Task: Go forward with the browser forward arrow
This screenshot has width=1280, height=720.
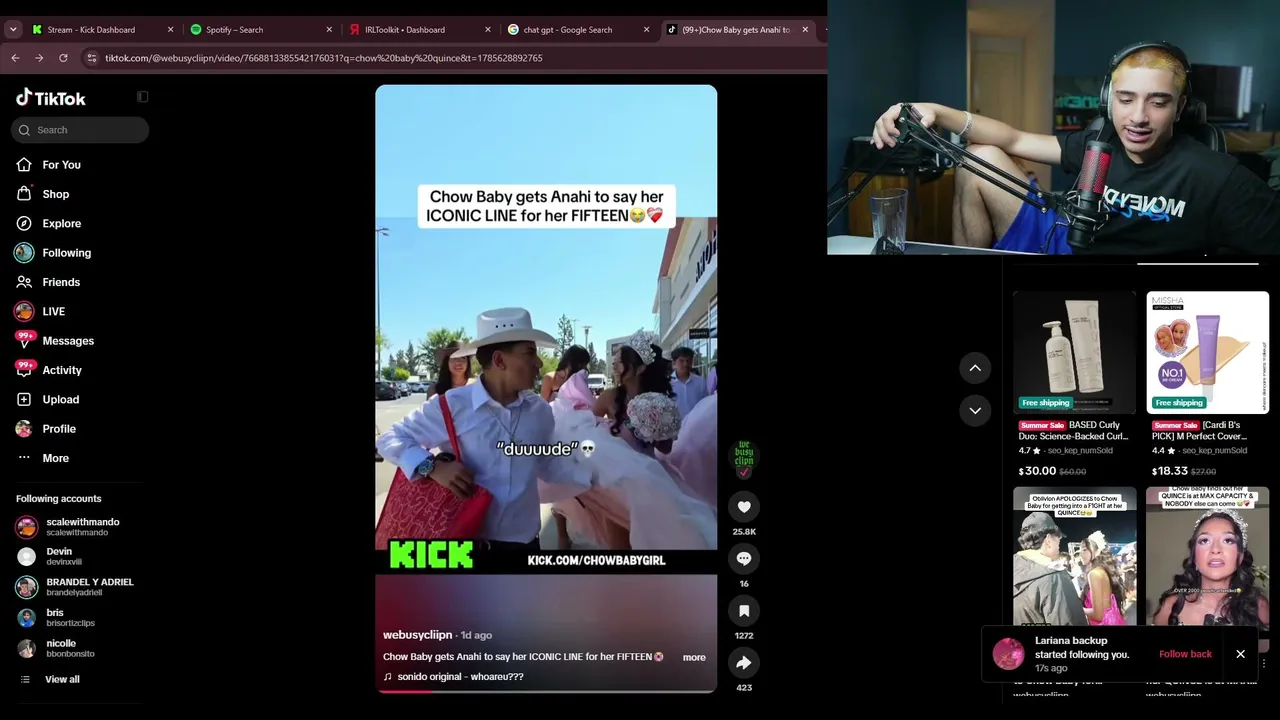Action: 39,58
